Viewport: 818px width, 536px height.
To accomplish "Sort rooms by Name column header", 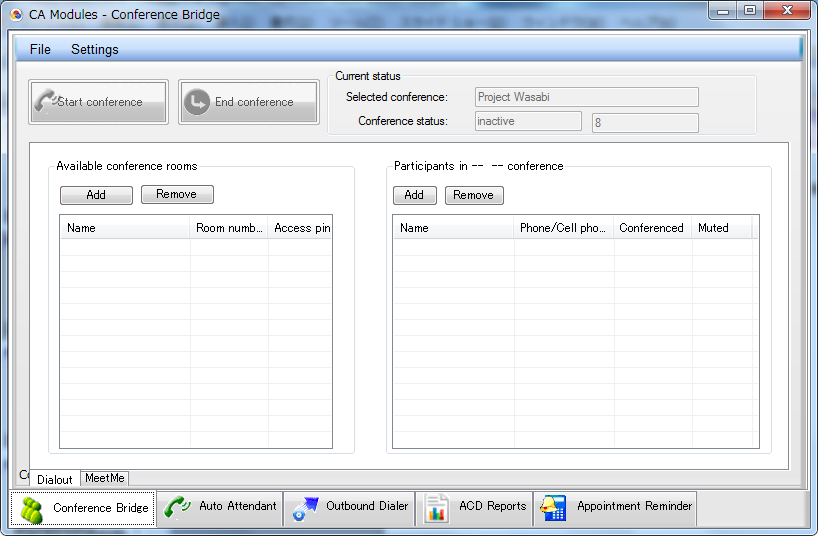I will tap(125, 228).
